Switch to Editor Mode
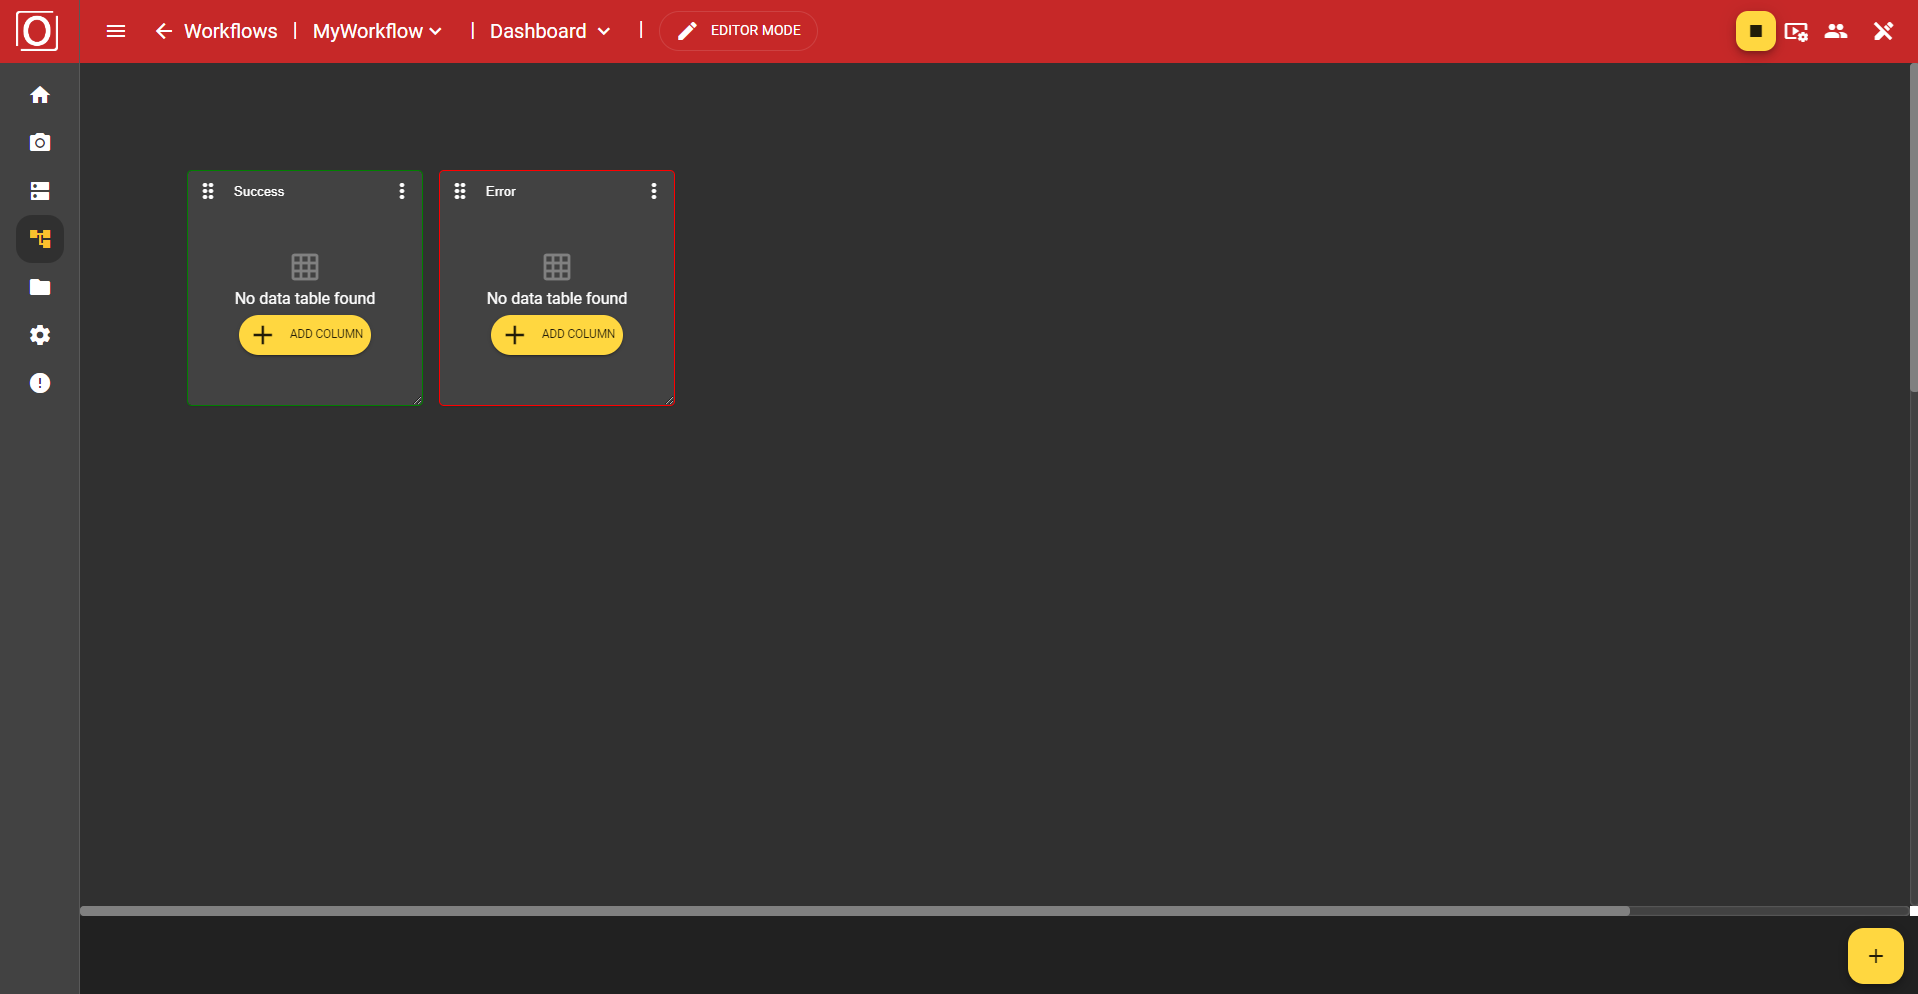This screenshot has height=994, width=1918. (738, 30)
